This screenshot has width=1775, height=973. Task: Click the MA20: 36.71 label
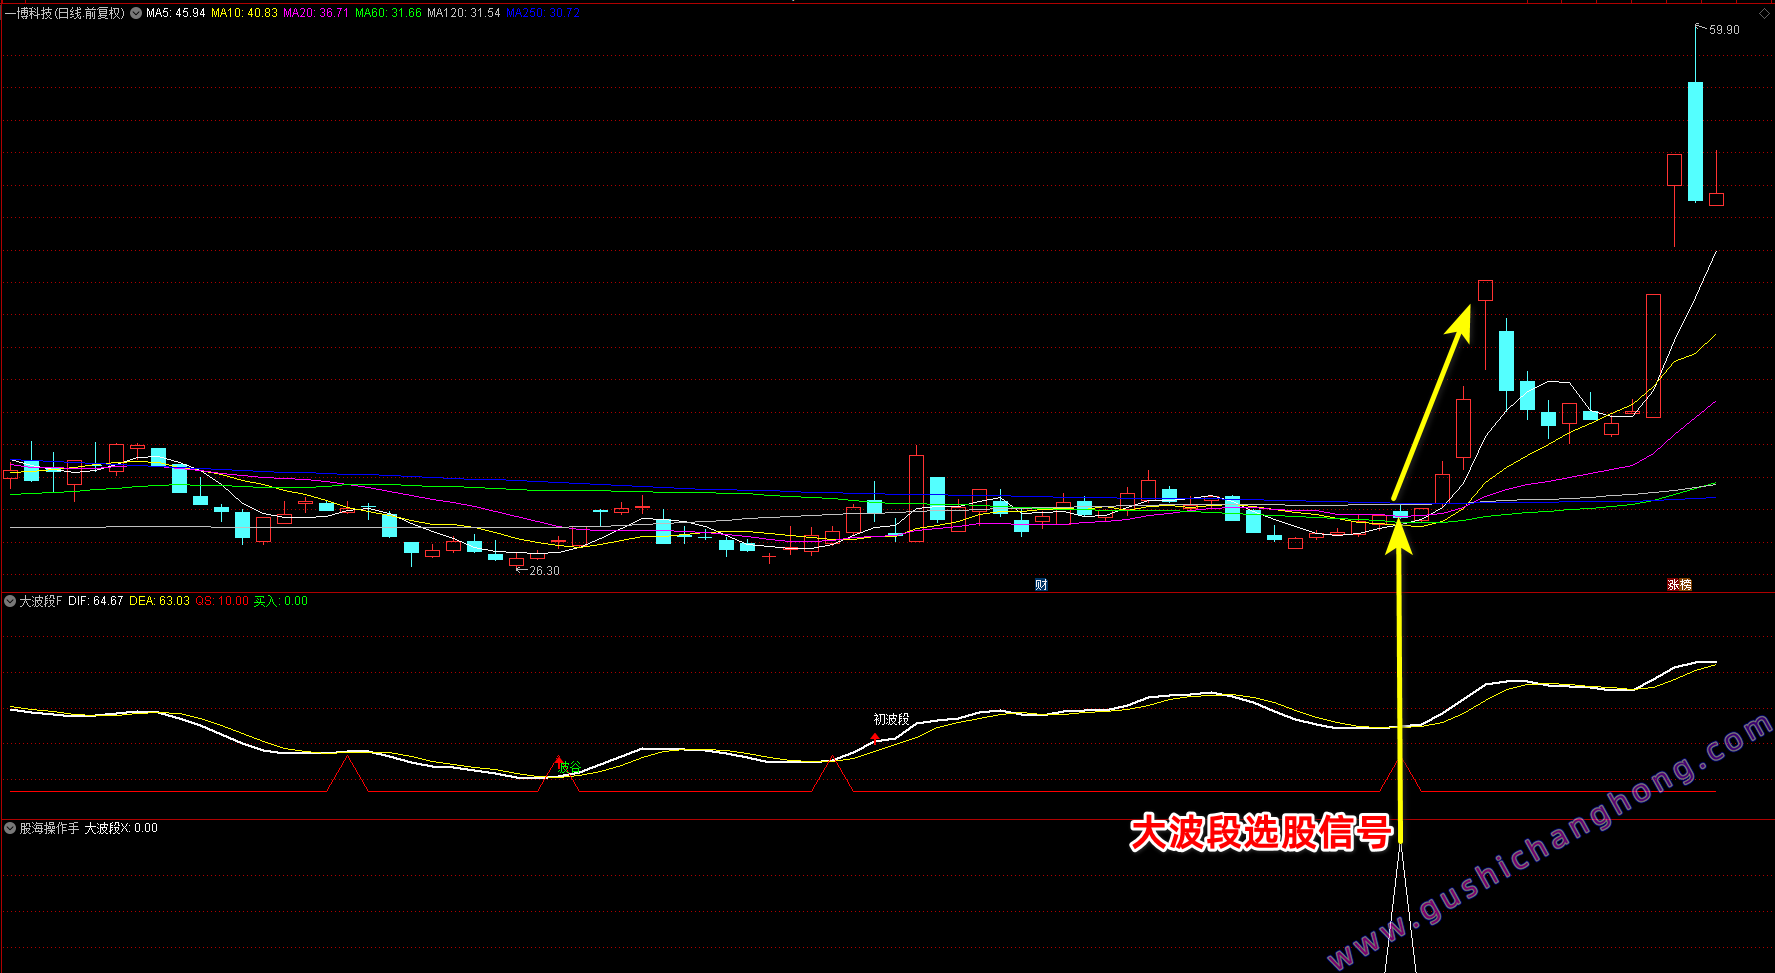316,13
